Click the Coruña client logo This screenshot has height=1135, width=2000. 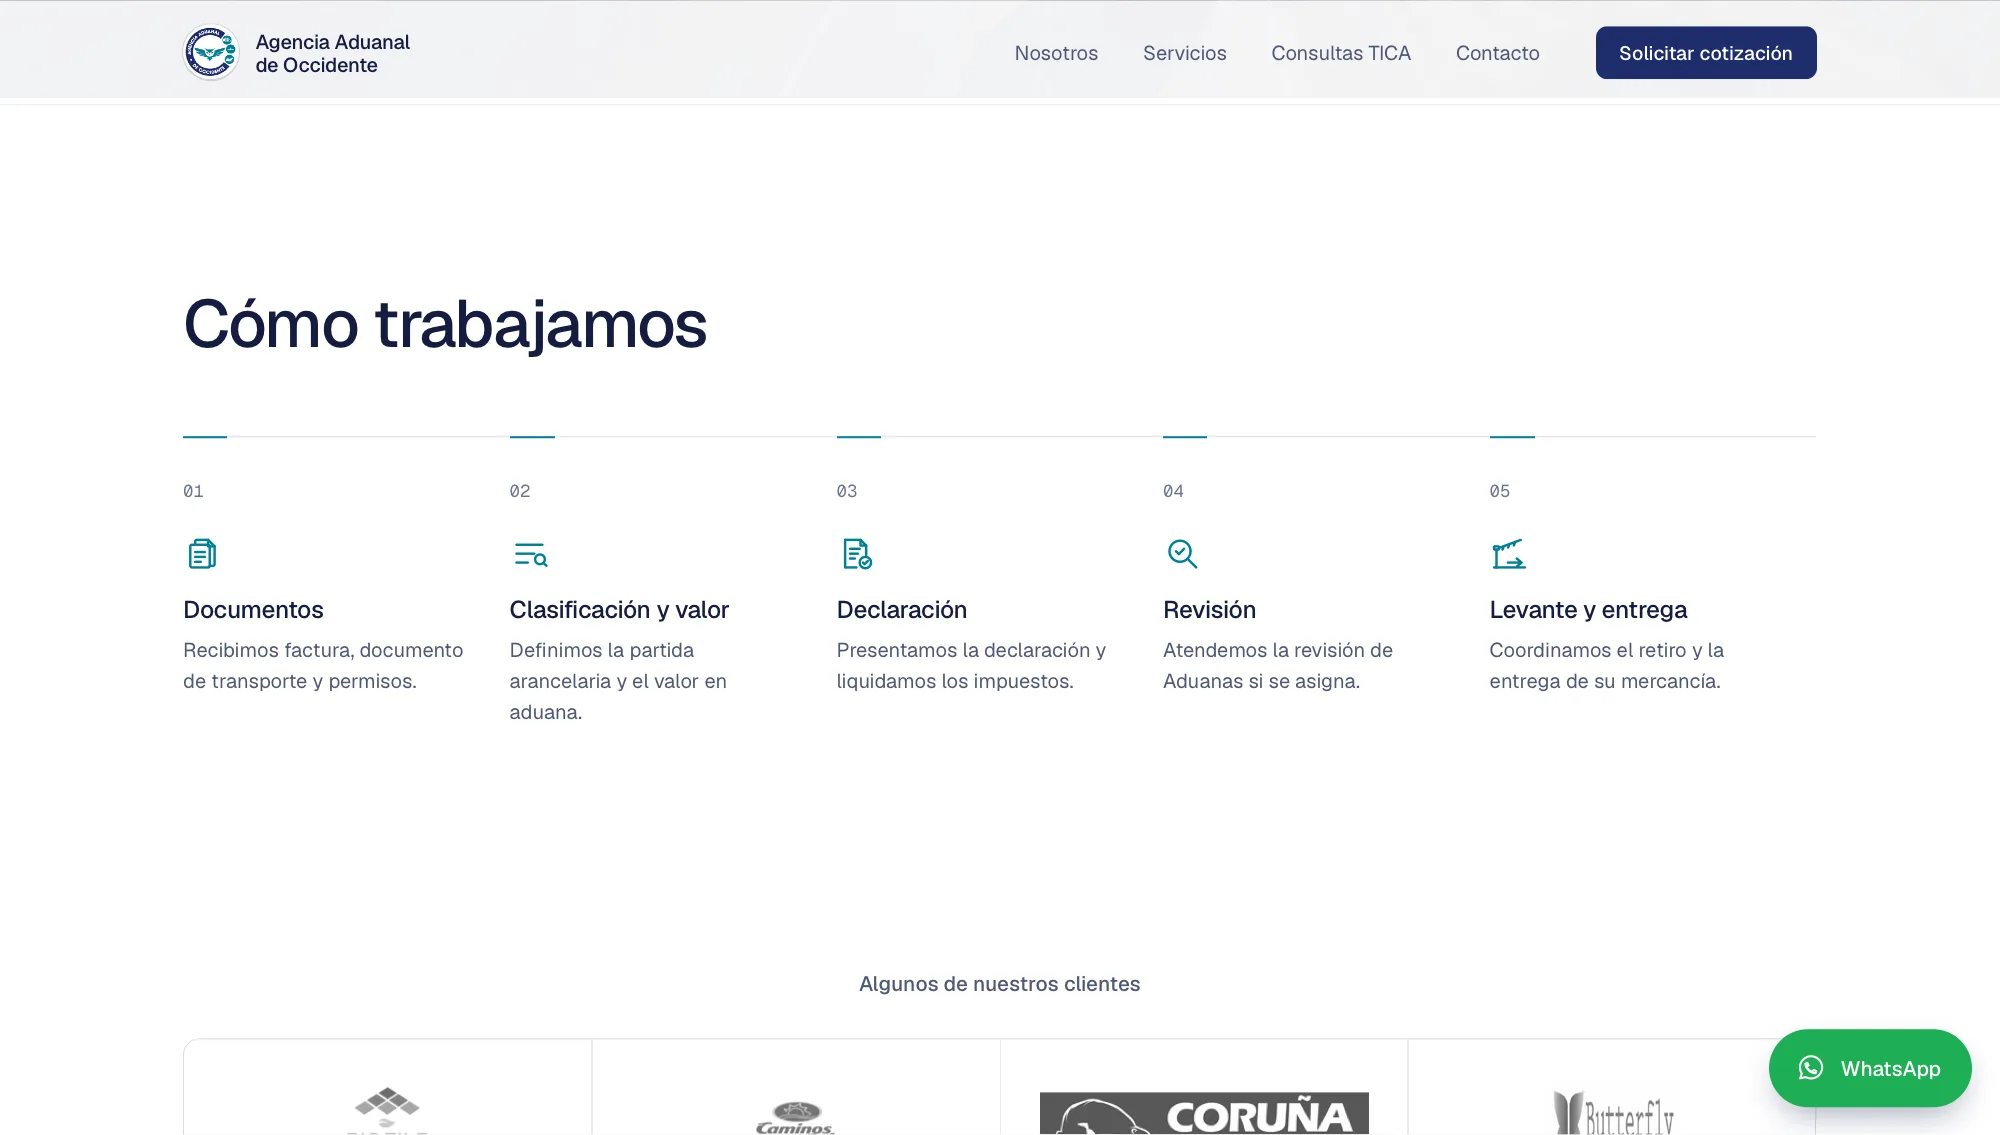coord(1204,1113)
